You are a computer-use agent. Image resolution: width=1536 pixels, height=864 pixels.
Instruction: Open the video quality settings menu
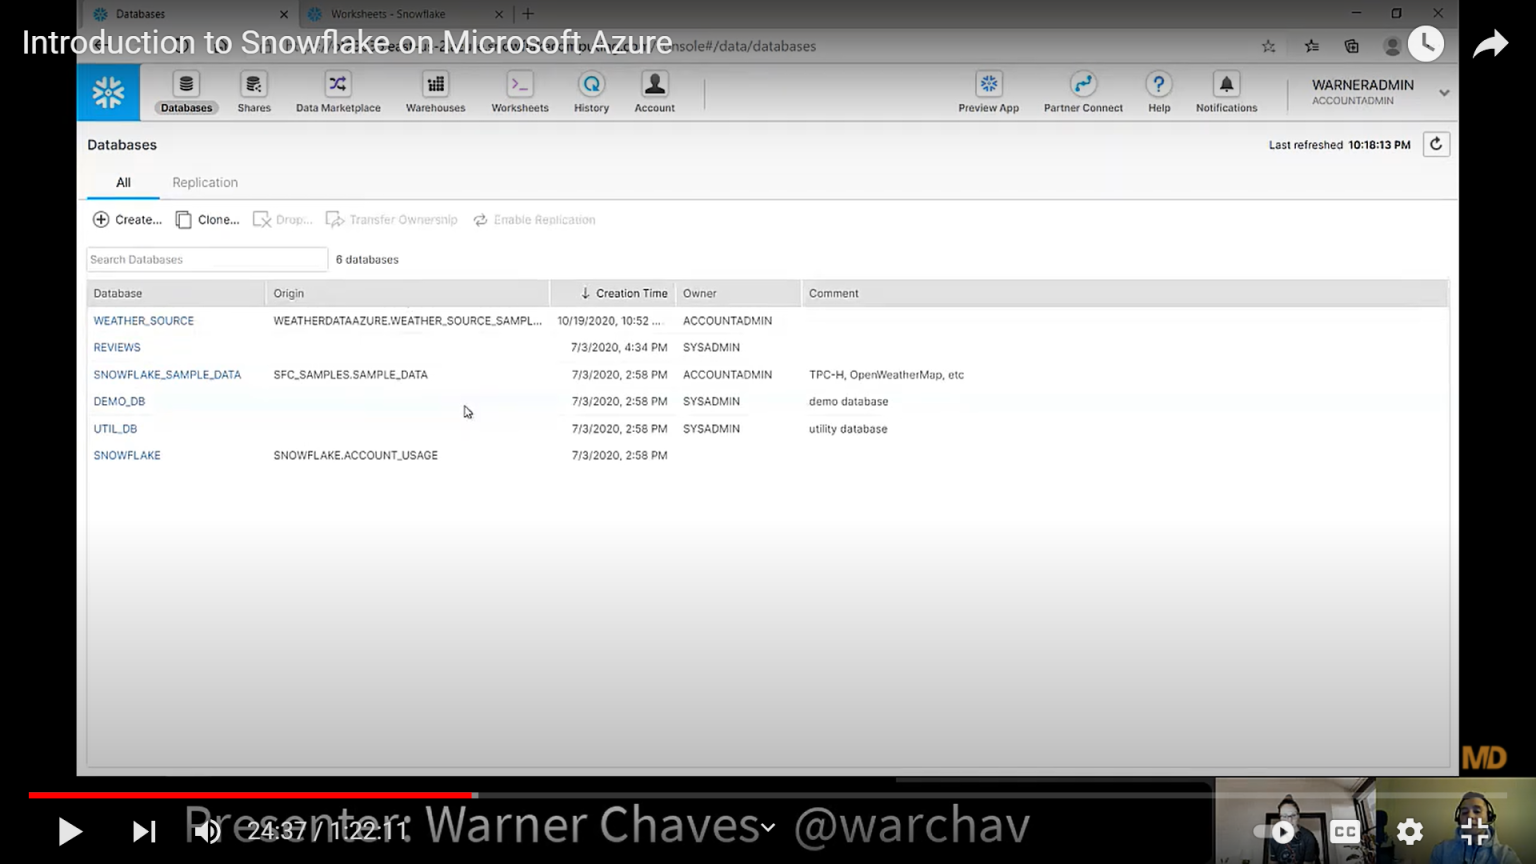click(x=1409, y=831)
